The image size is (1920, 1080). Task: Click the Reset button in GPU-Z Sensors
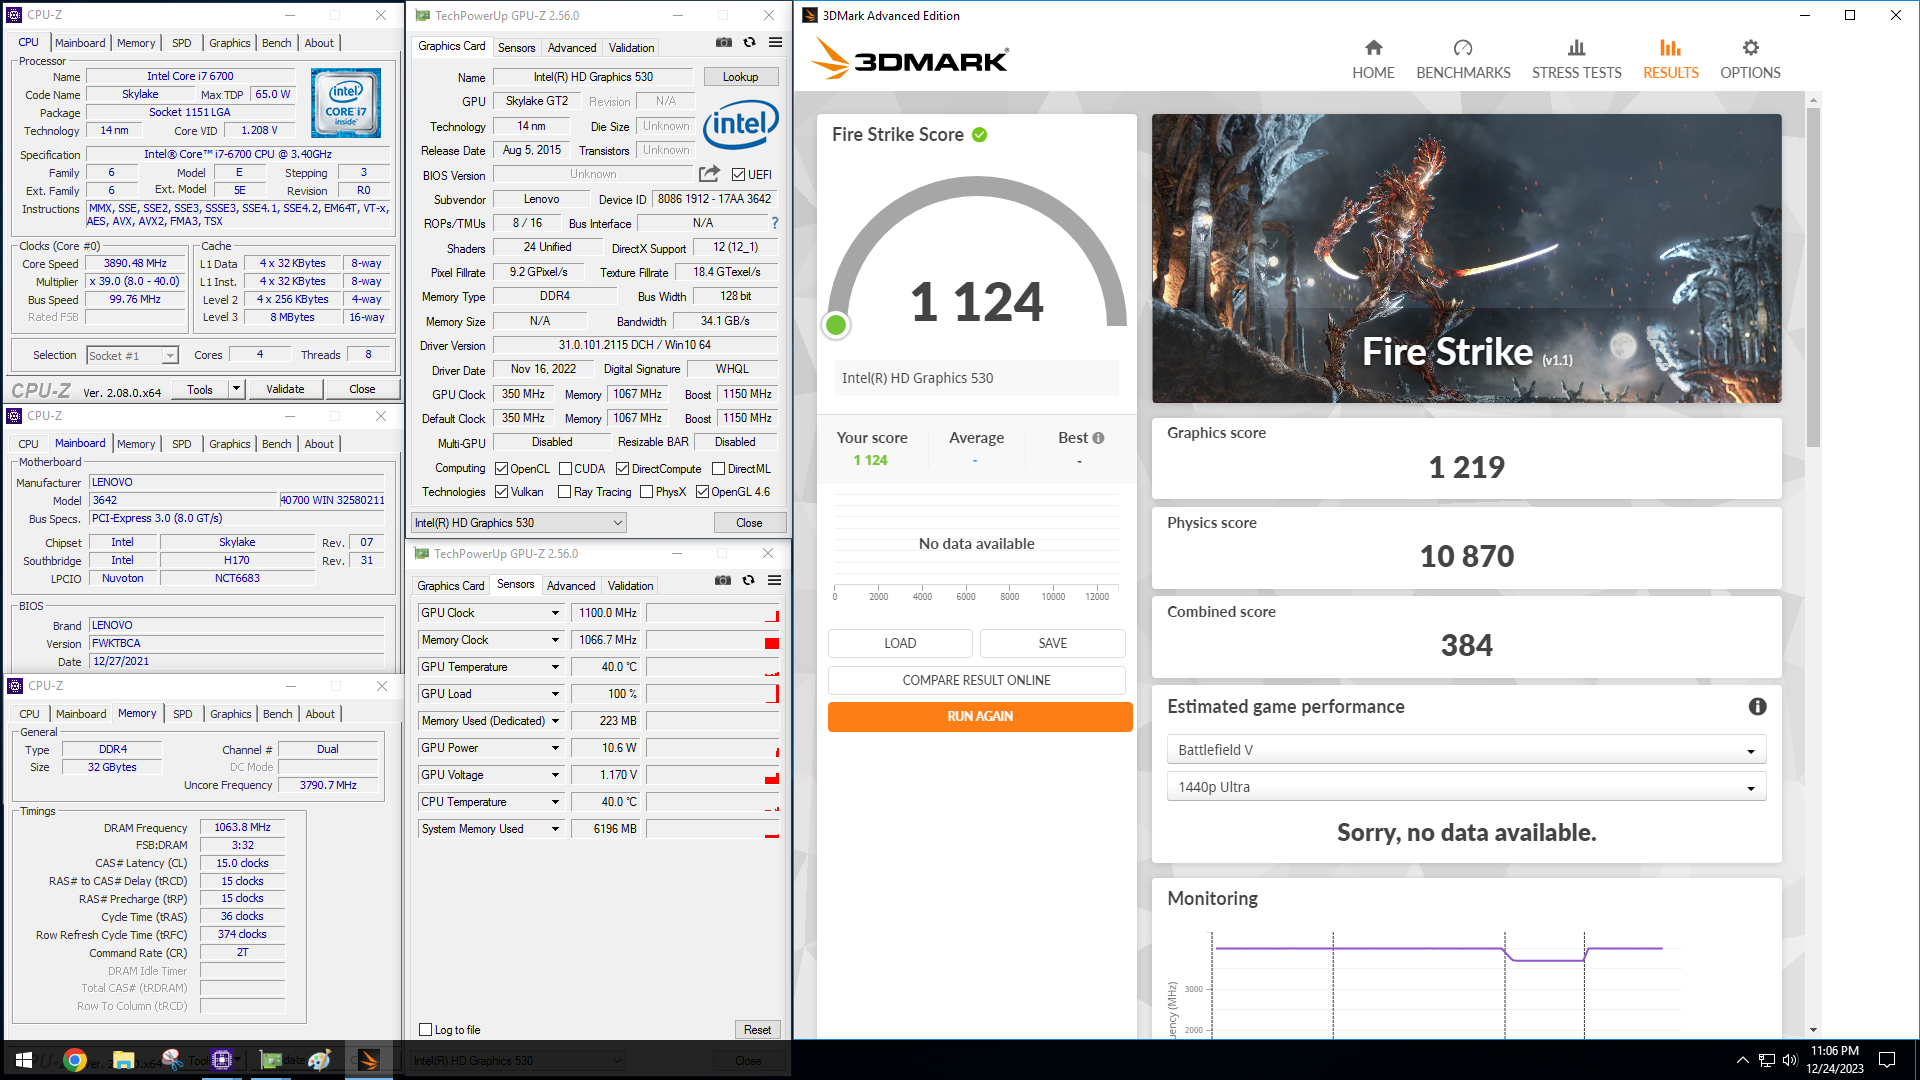pos(758,1030)
